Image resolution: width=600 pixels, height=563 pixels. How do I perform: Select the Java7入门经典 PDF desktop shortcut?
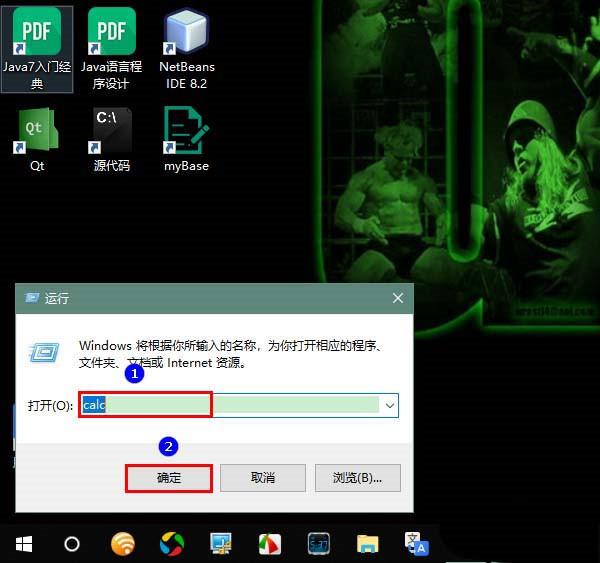click(37, 49)
